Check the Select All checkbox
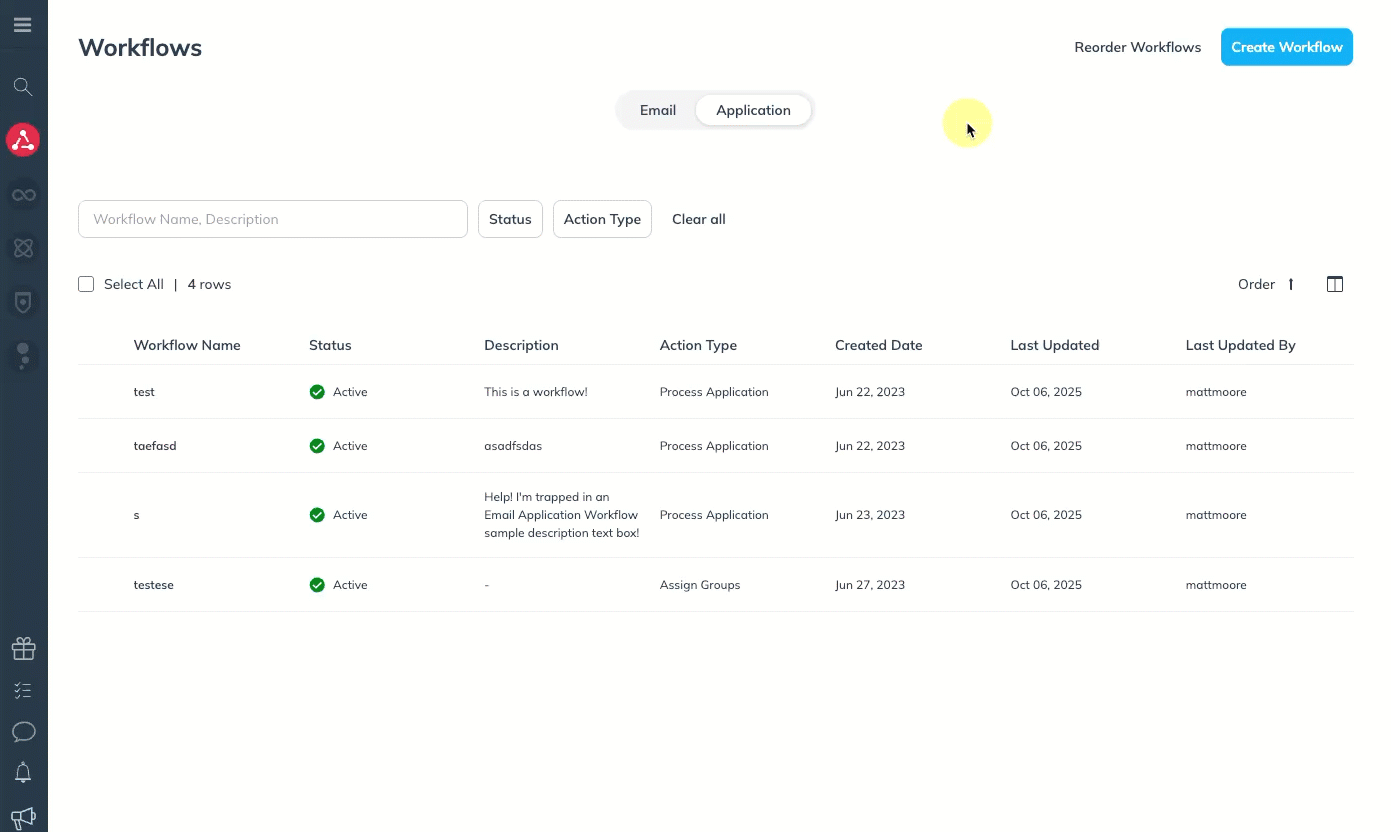 (86, 284)
